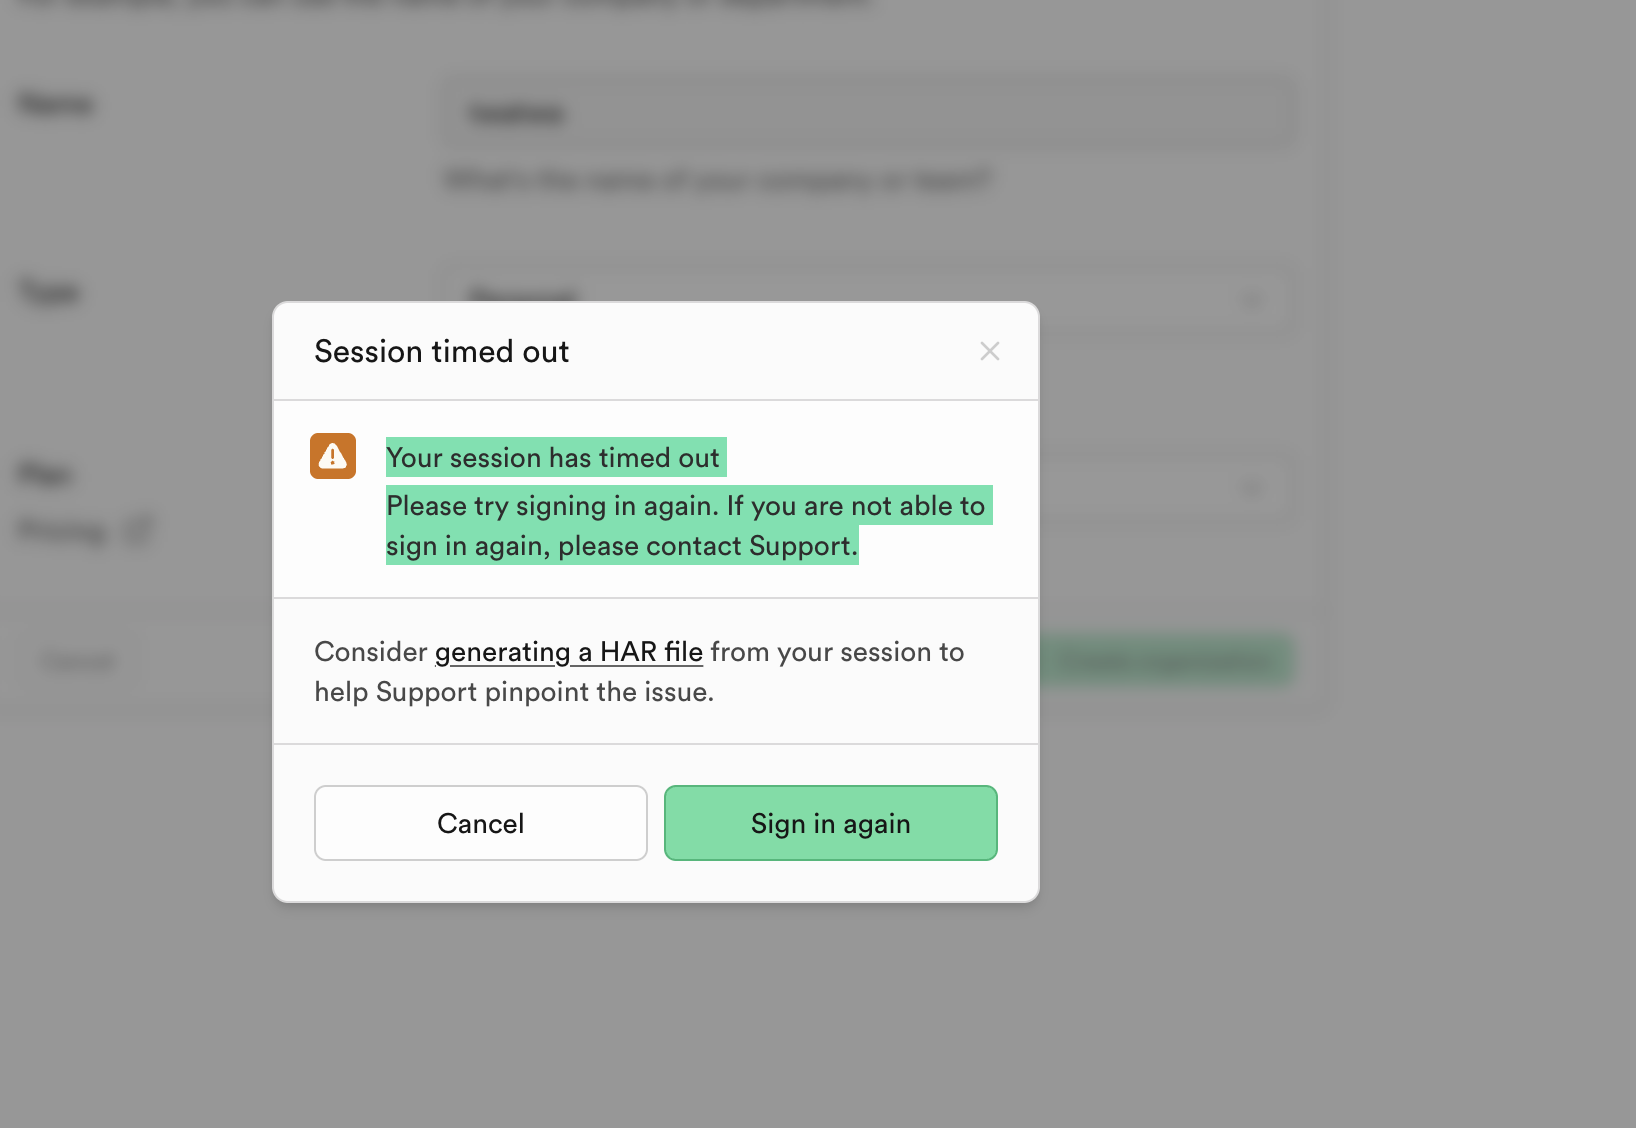Click the 'help Support pinpoint the issue' text
The image size is (1636, 1128).
tap(514, 692)
